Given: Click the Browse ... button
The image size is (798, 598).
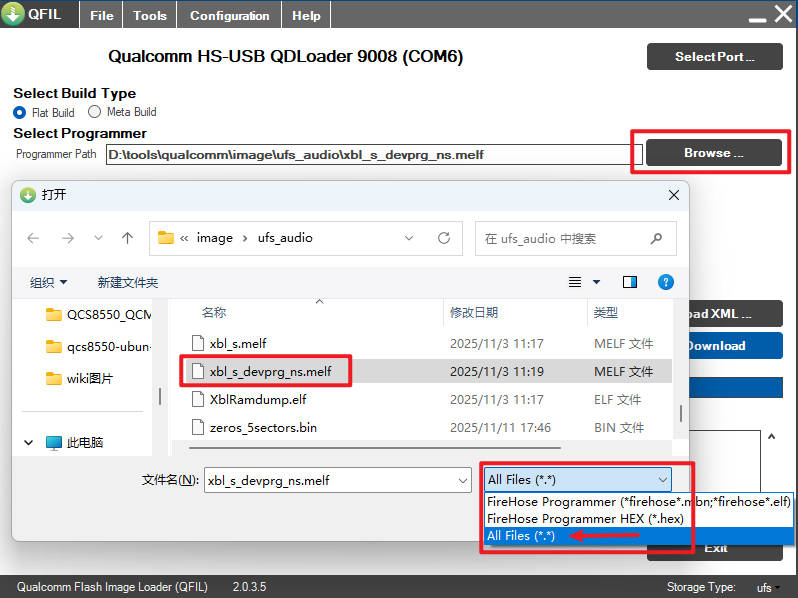Looking at the screenshot, I should (x=713, y=153).
